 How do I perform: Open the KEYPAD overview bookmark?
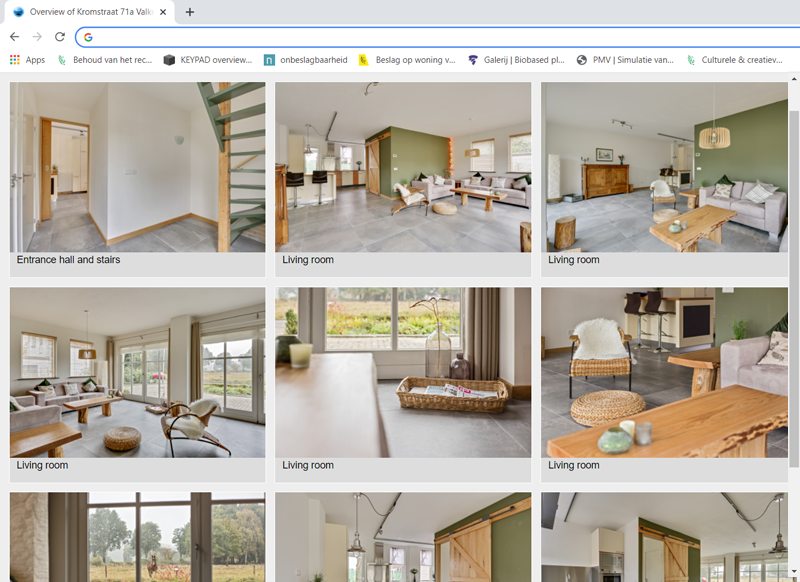[208, 60]
